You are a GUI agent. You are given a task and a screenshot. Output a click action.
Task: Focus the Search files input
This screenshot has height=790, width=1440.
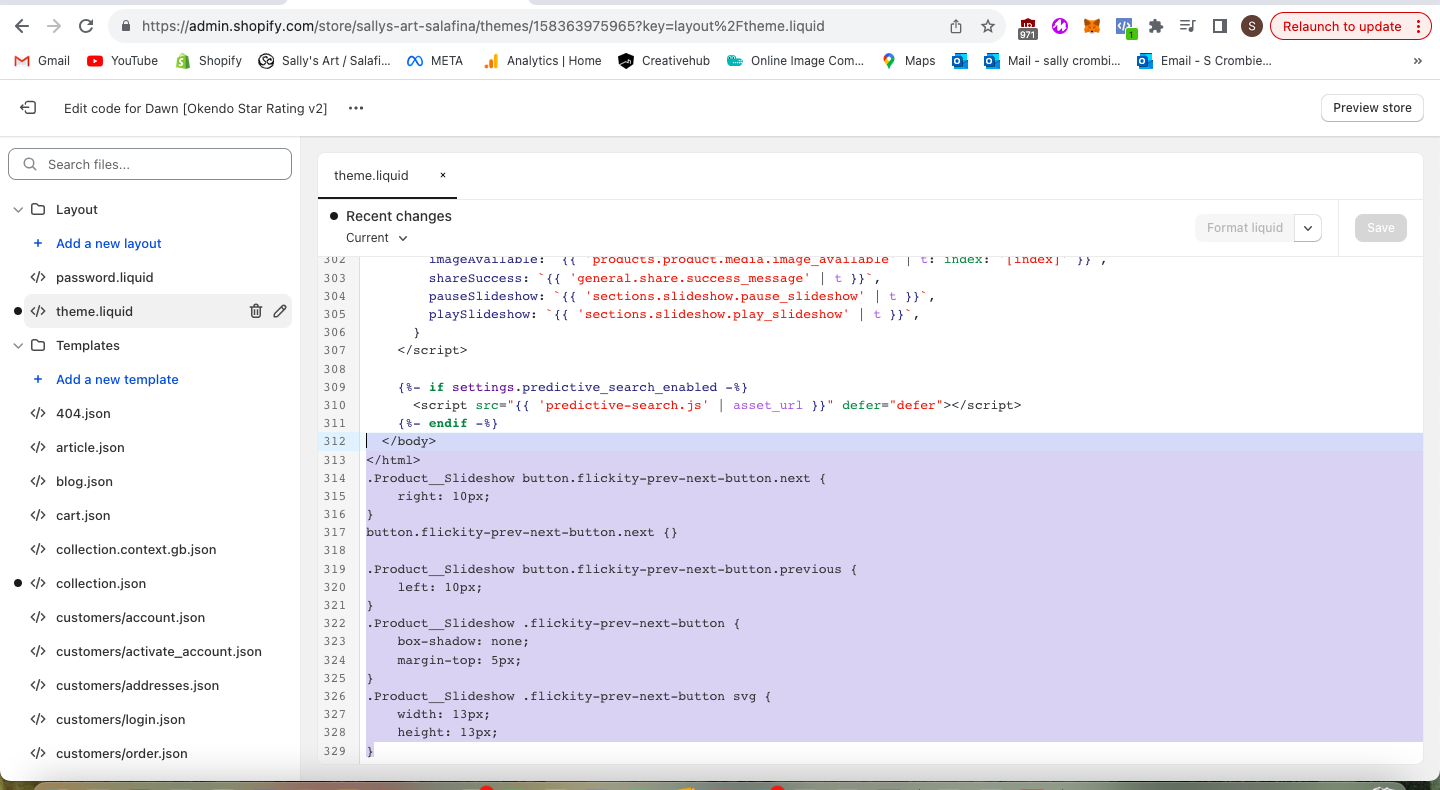[x=150, y=164]
